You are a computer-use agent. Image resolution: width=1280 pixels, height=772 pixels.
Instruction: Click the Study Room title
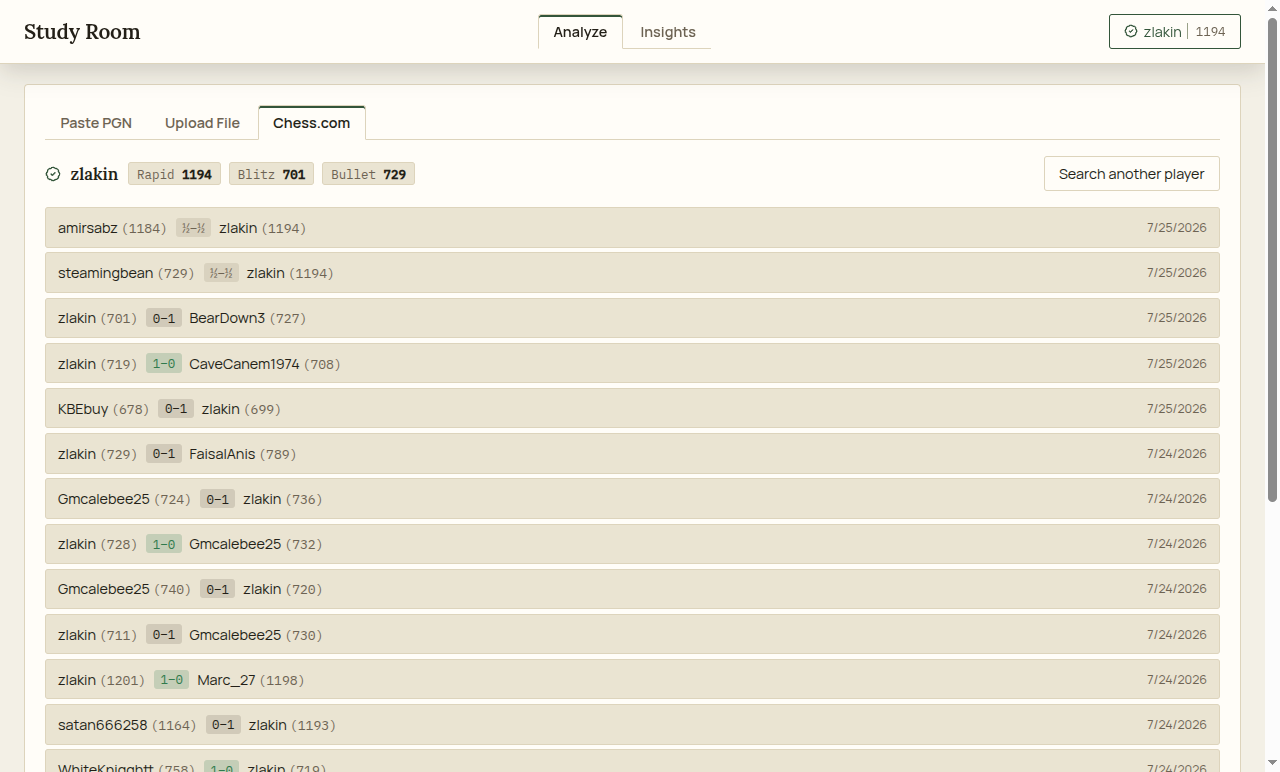(82, 31)
